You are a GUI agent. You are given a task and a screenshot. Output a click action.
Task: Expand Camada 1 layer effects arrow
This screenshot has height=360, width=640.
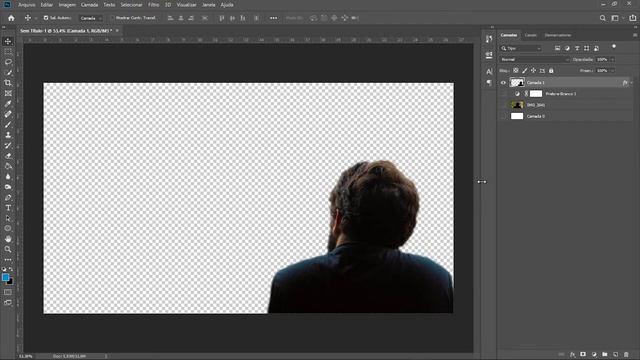click(632, 83)
